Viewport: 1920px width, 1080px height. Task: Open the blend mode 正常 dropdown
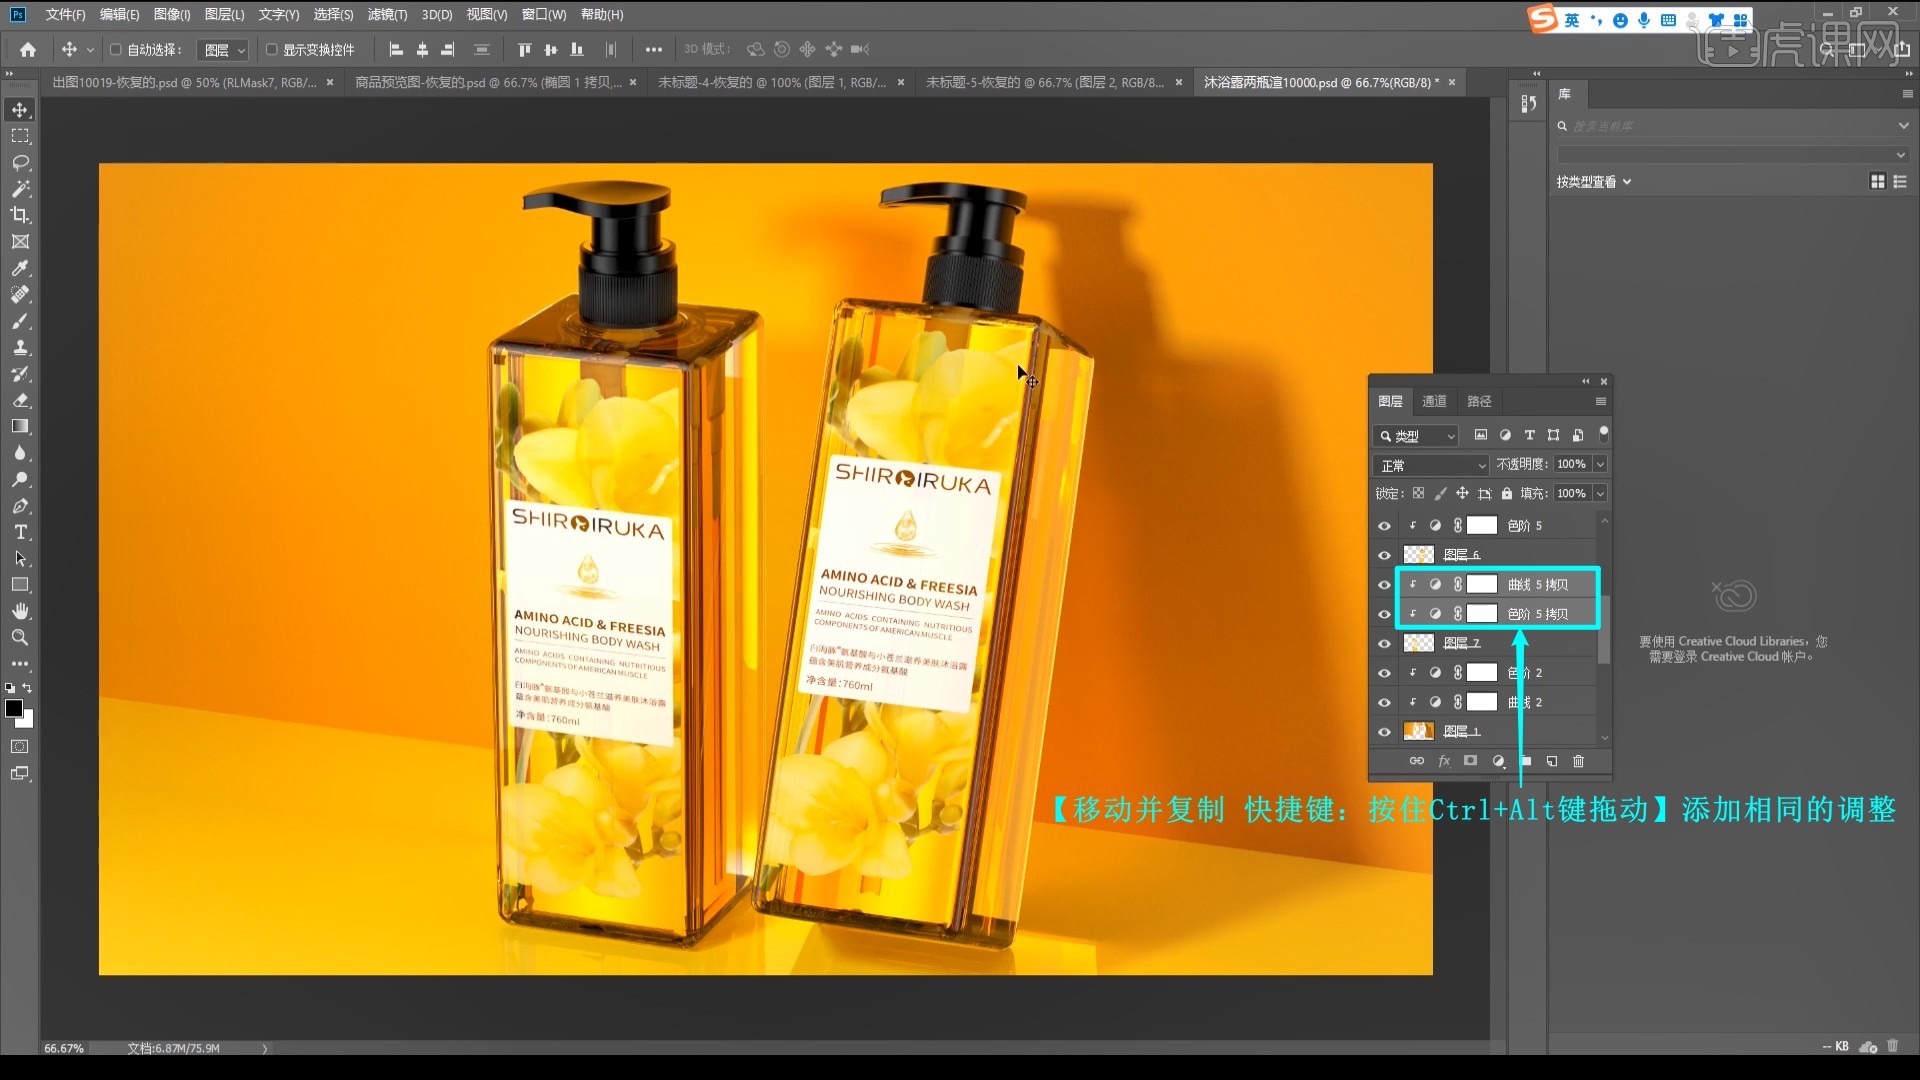(x=1431, y=465)
